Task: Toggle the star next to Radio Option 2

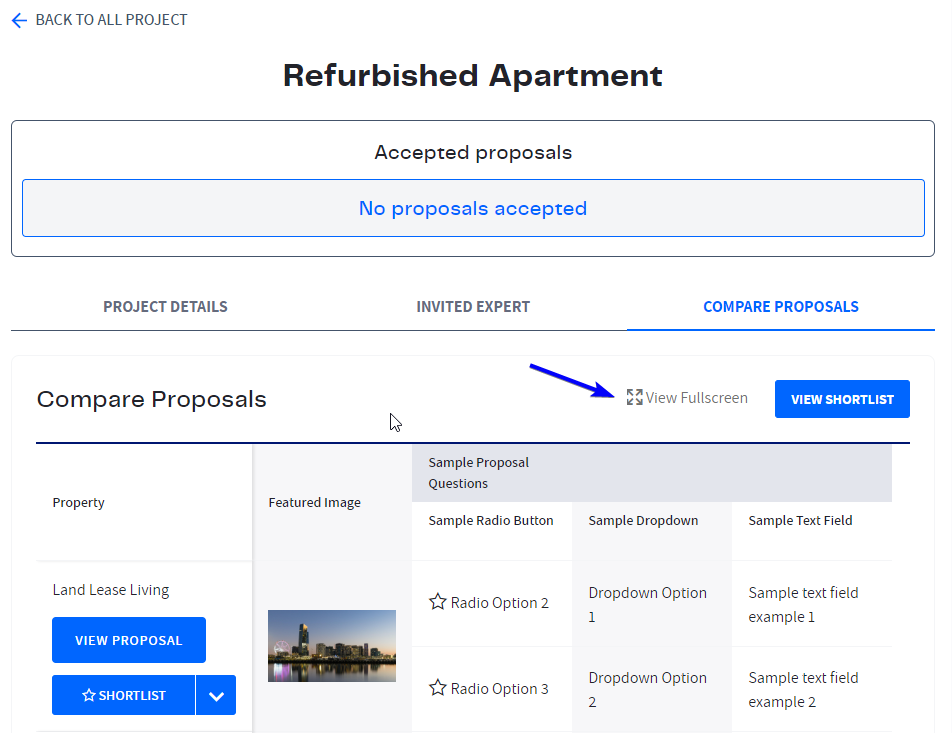Action: pos(438,602)
